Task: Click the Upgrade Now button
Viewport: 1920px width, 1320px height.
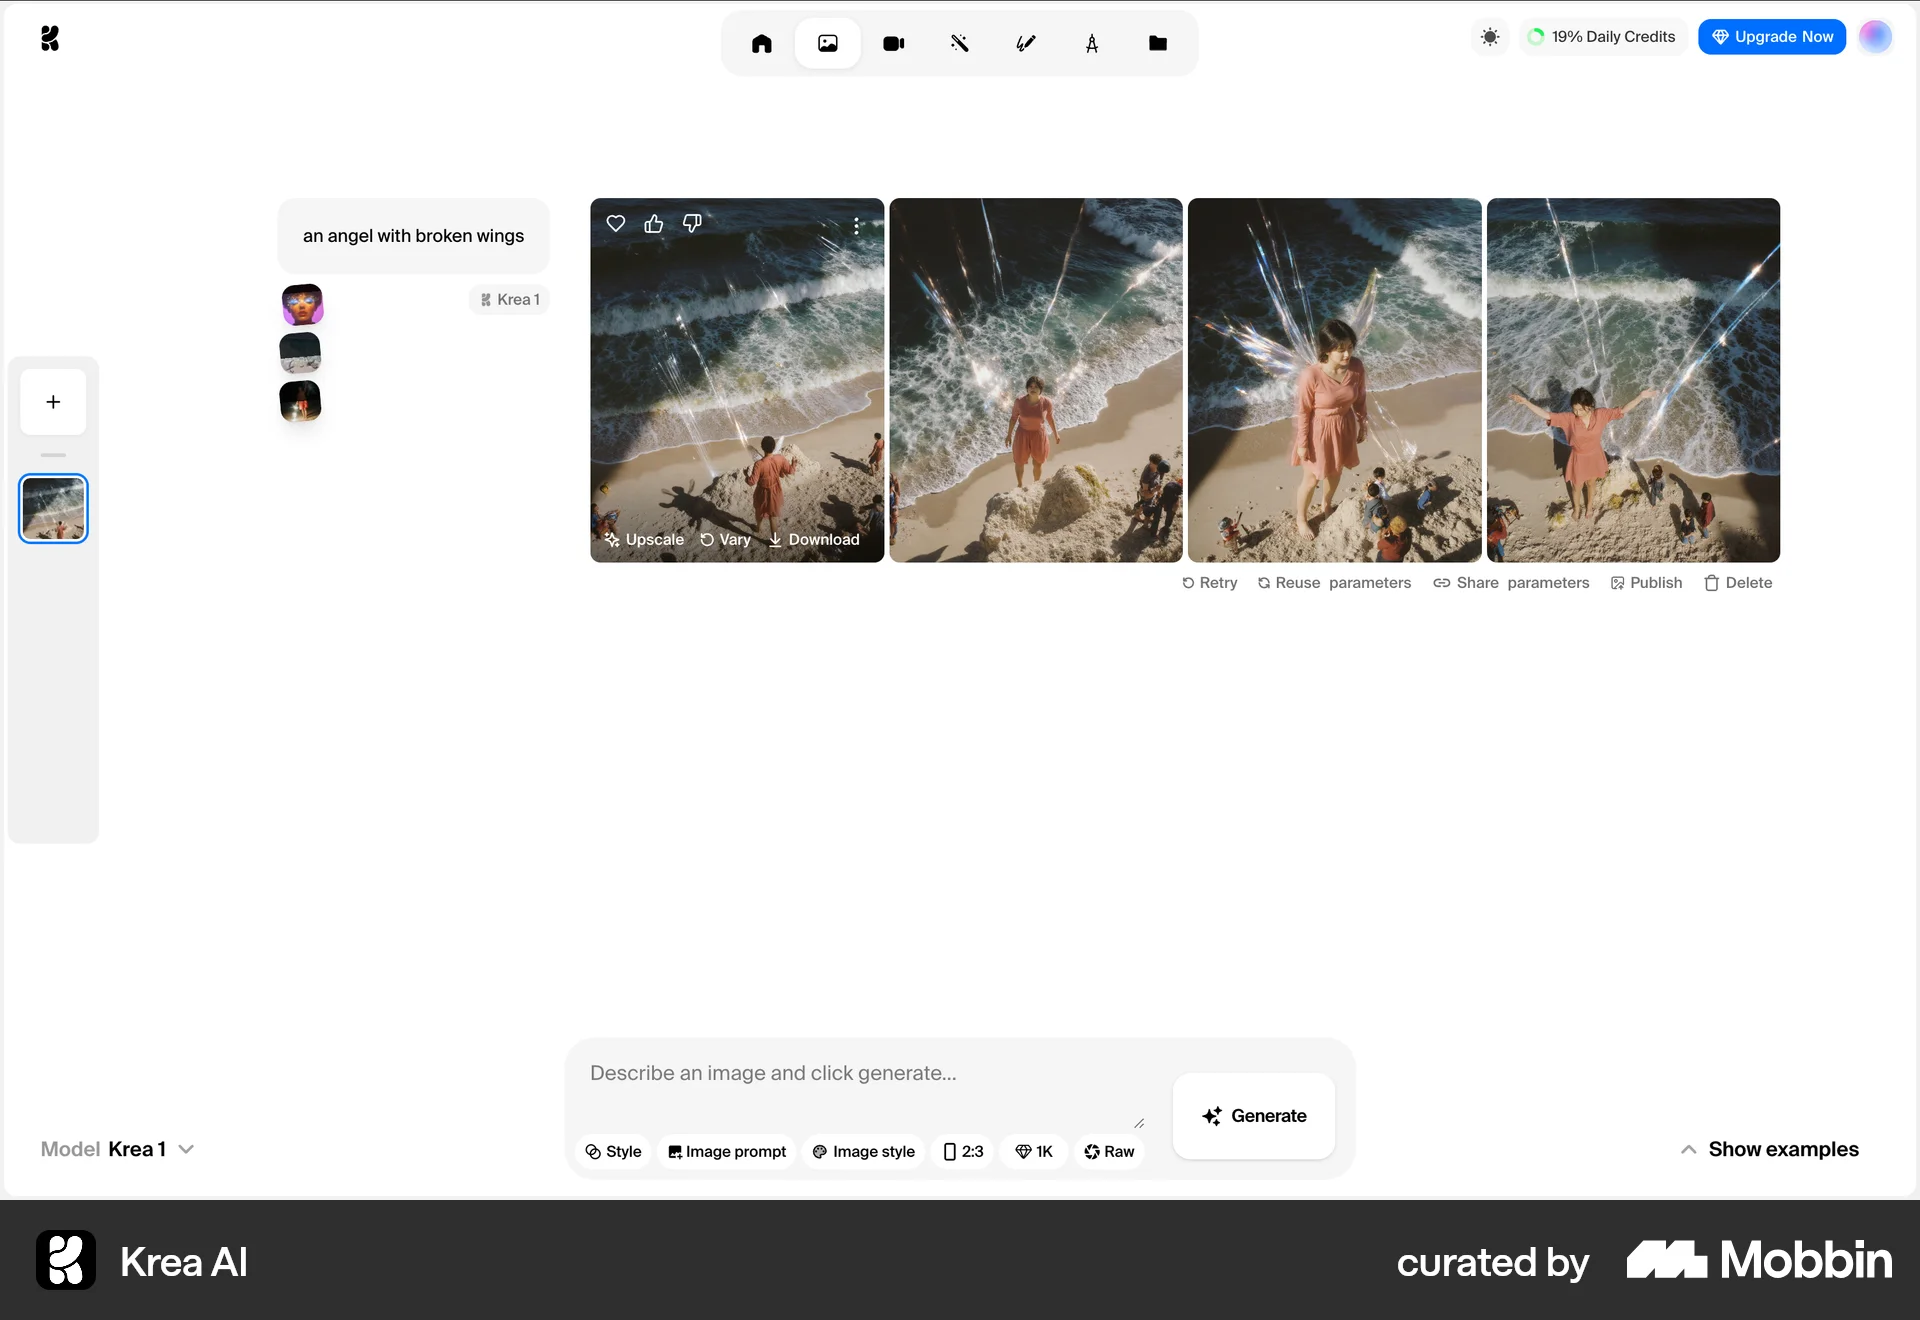Action: [1771, 36]
